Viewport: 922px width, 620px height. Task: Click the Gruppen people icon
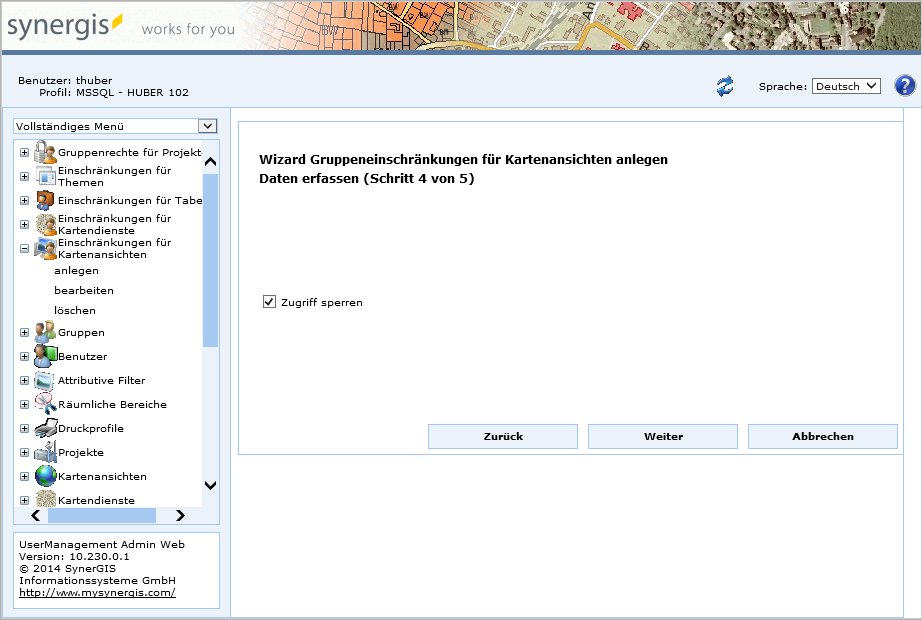click(x=45, y=332)
